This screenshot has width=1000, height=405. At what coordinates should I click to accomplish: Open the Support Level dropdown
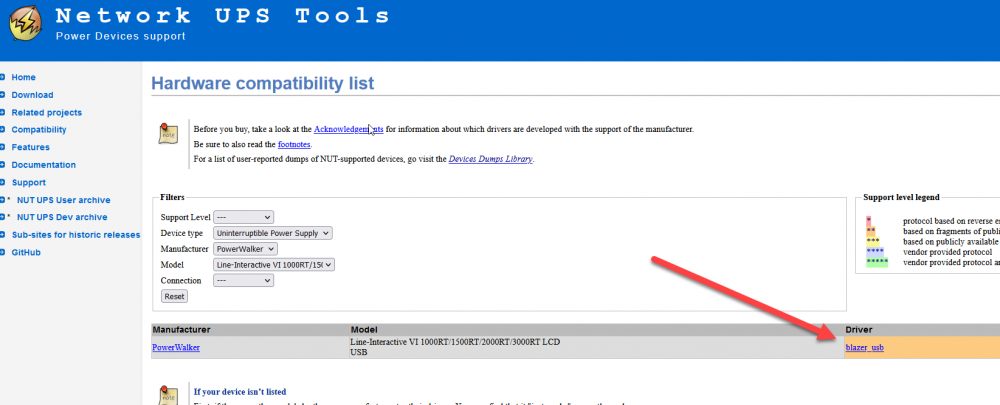(x=243, y=217)
